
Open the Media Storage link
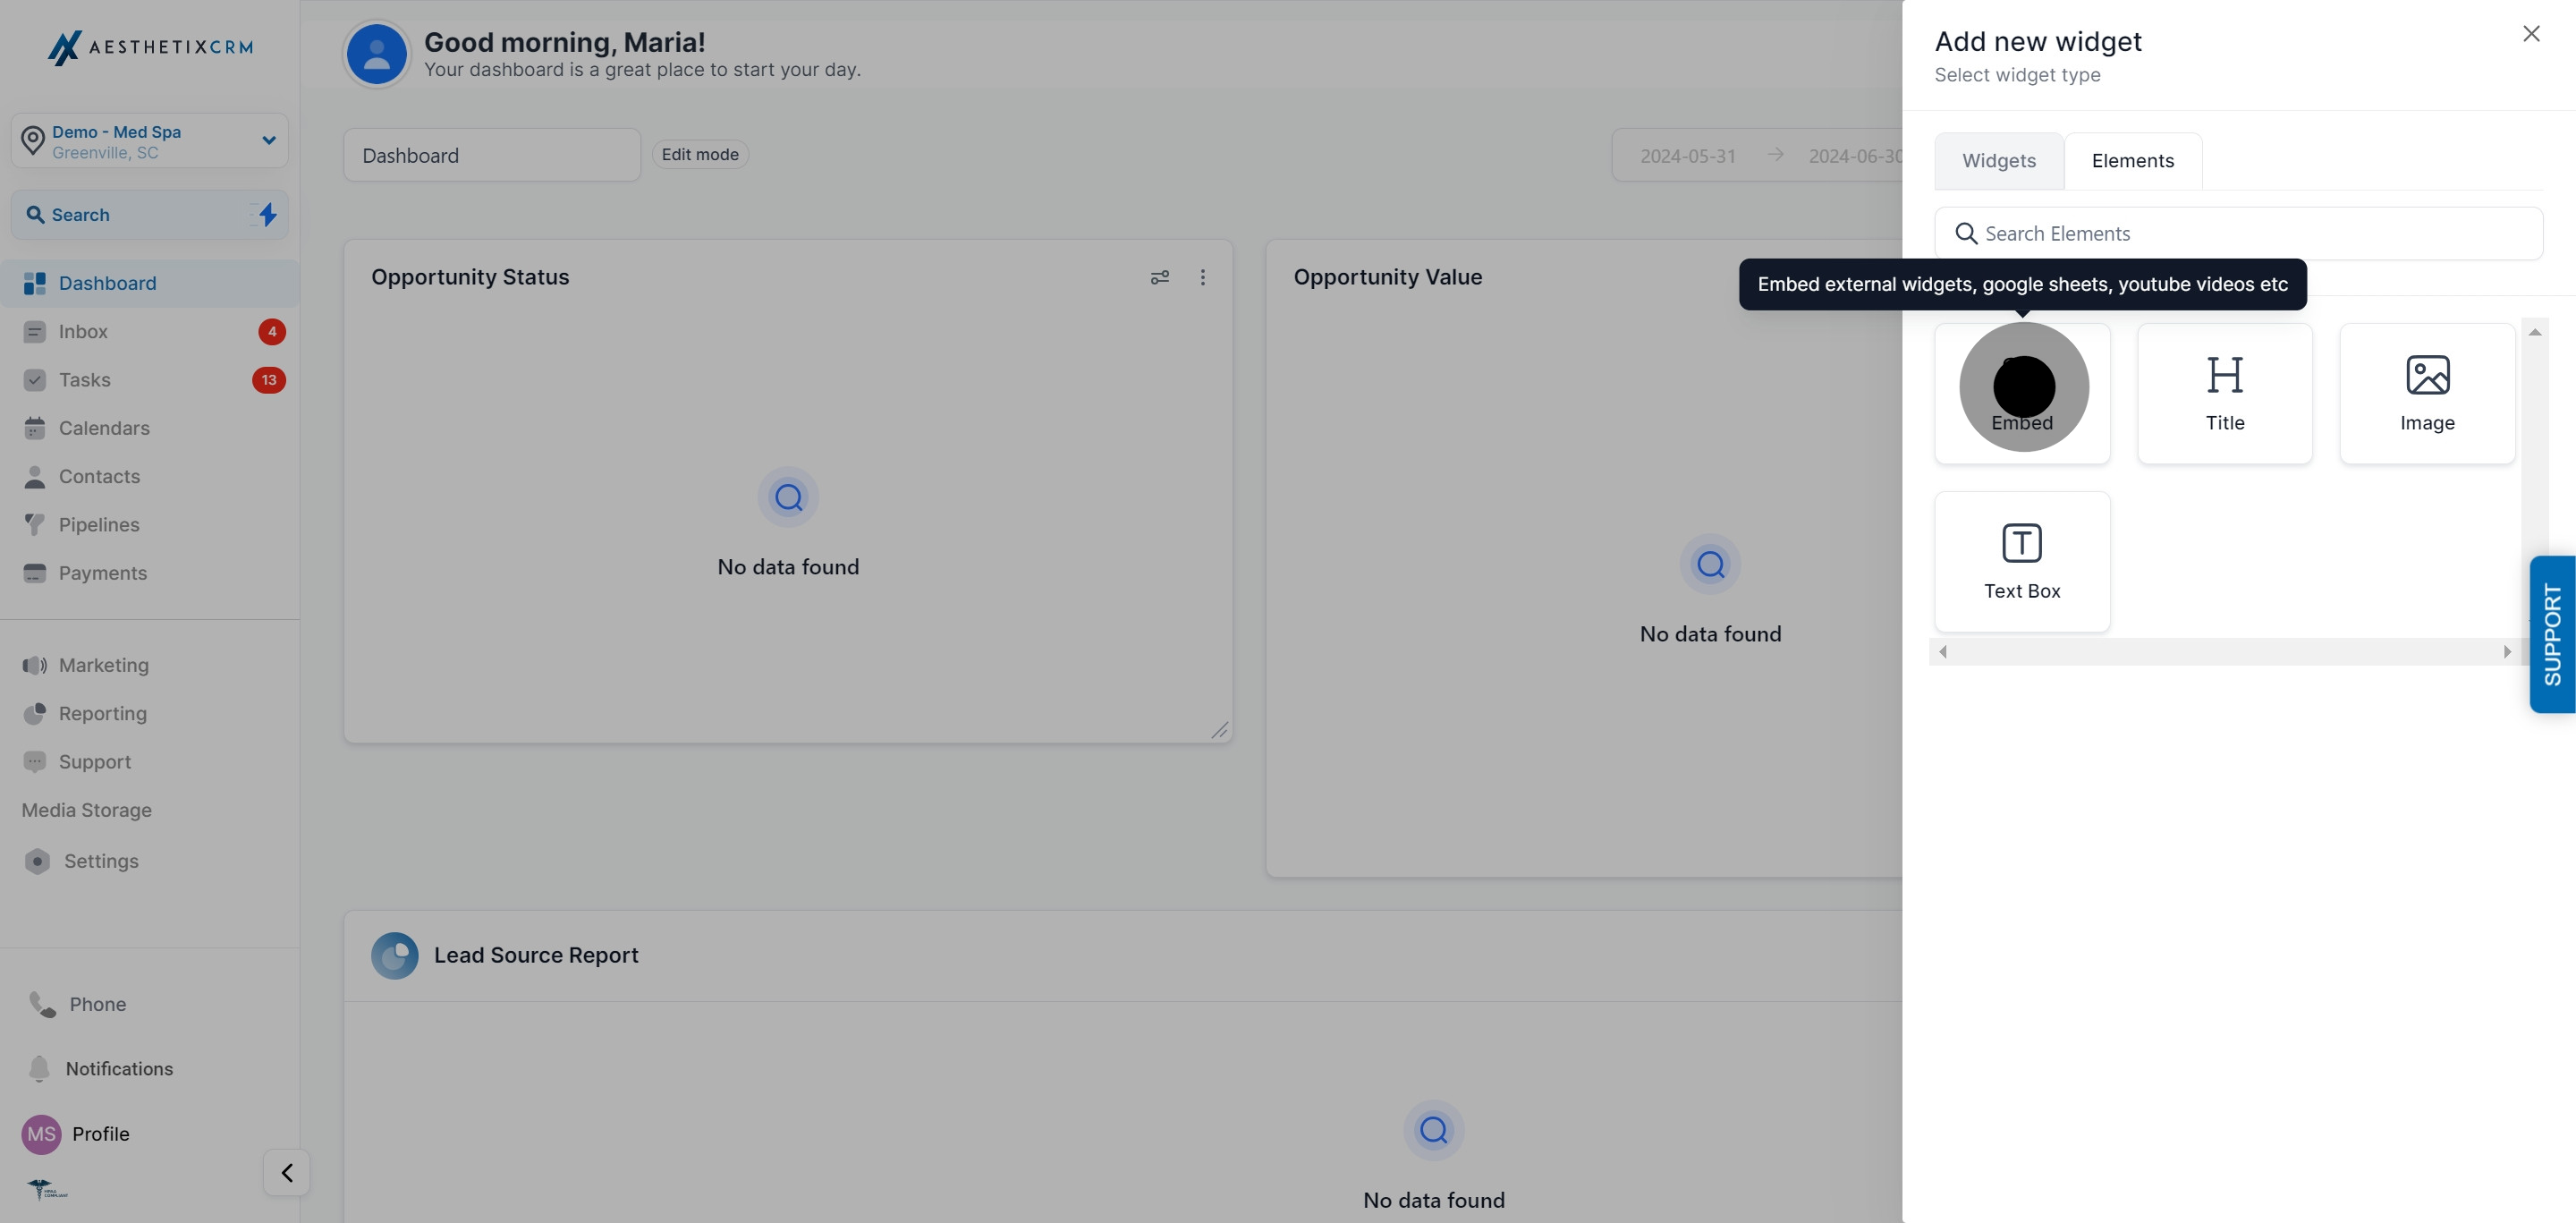[x=87, y=810]
